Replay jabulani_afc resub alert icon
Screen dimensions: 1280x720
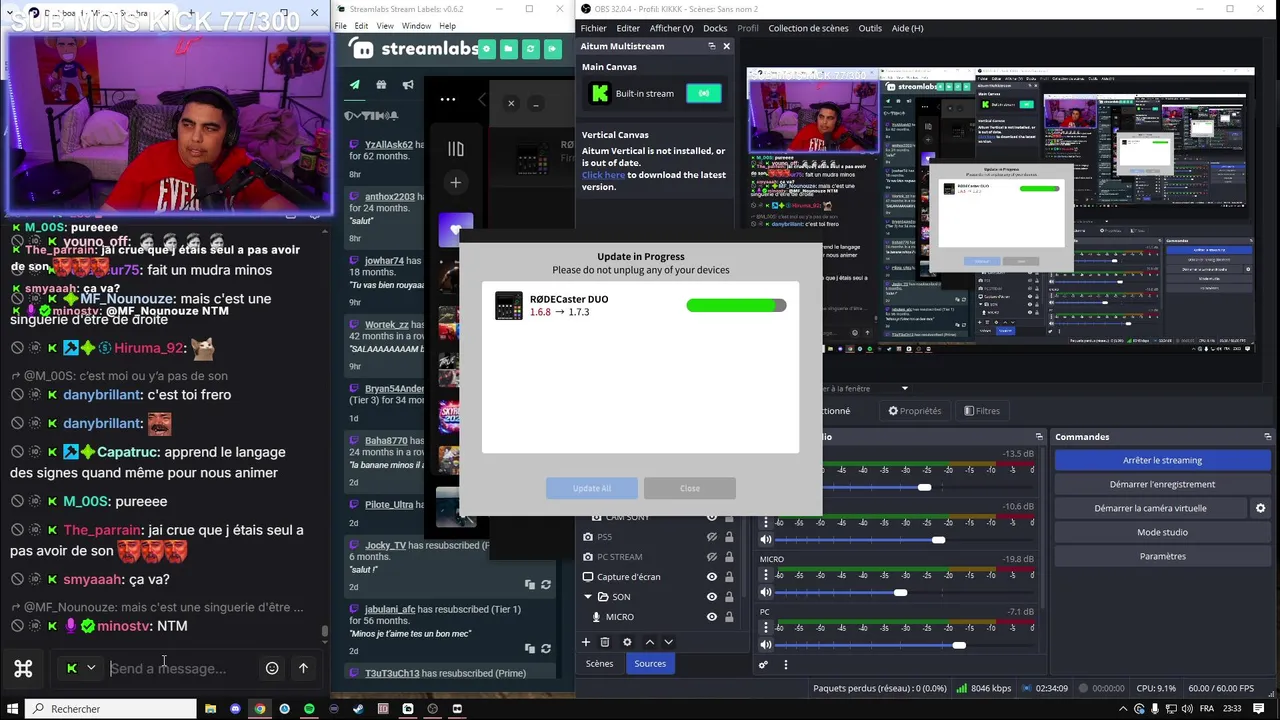point(546,649)
